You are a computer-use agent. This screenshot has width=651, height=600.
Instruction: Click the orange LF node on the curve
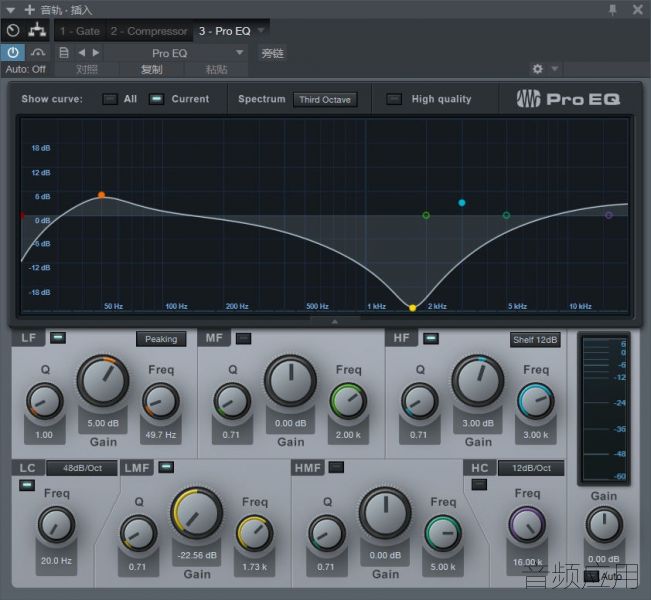click(x=101, y=195)
